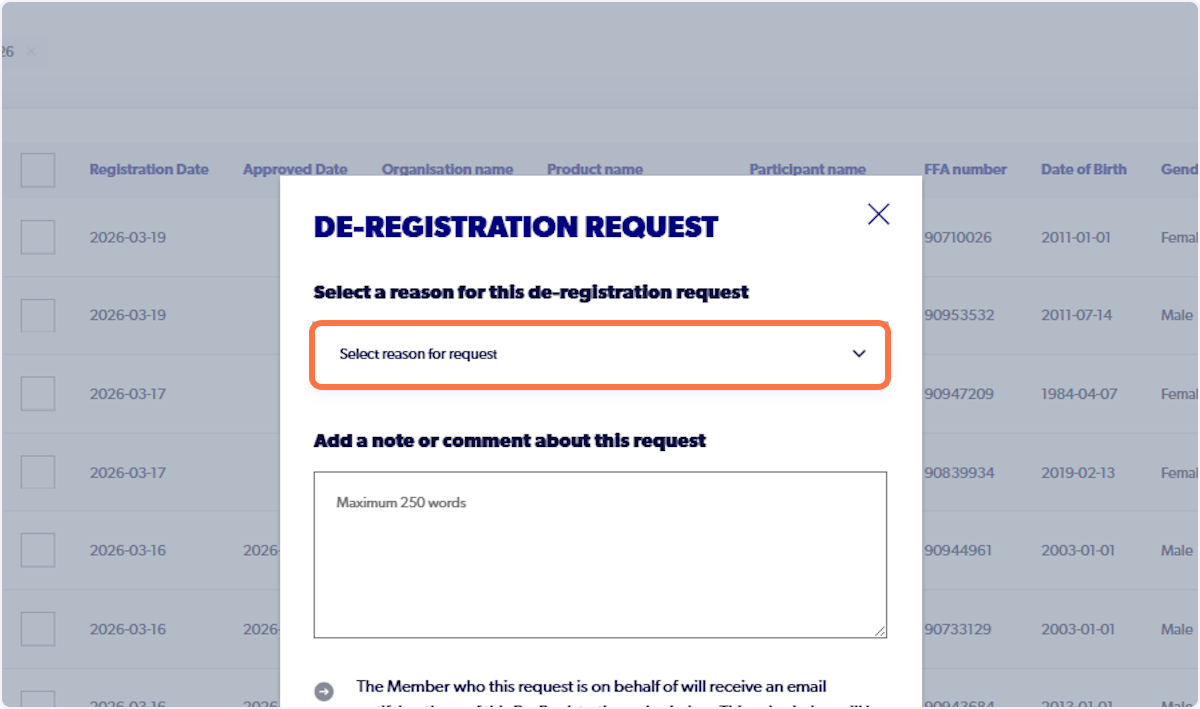
Task: Tick the checkbox beside the 2026-03-17 record
Action: (x=37, y=393)
